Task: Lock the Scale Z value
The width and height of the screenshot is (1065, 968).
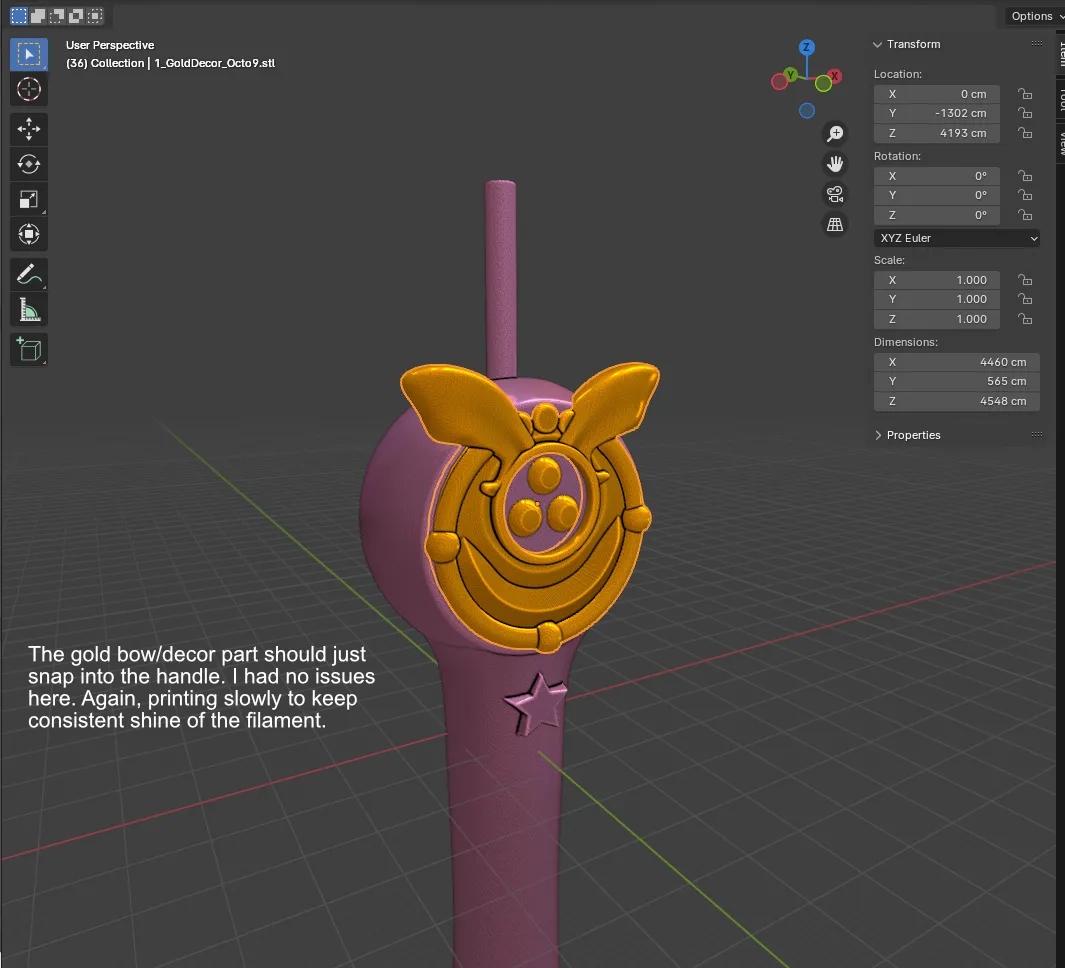Action: [1025, 319]
